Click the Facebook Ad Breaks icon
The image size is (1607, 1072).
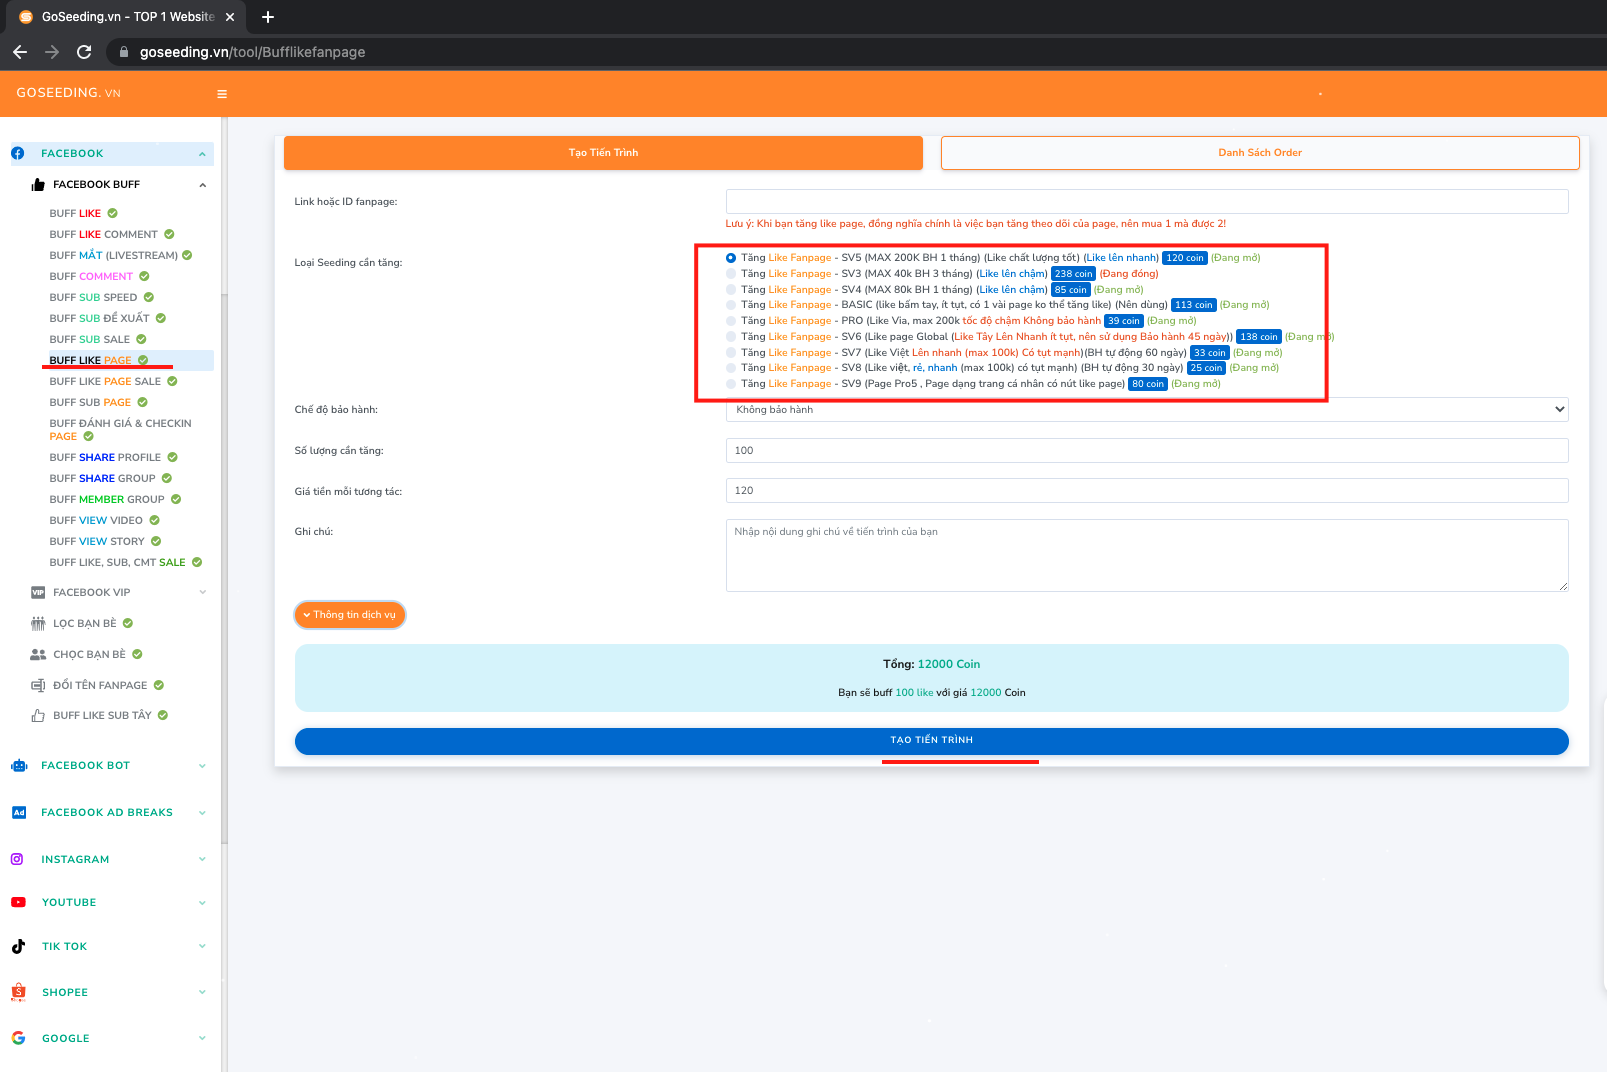19,812
